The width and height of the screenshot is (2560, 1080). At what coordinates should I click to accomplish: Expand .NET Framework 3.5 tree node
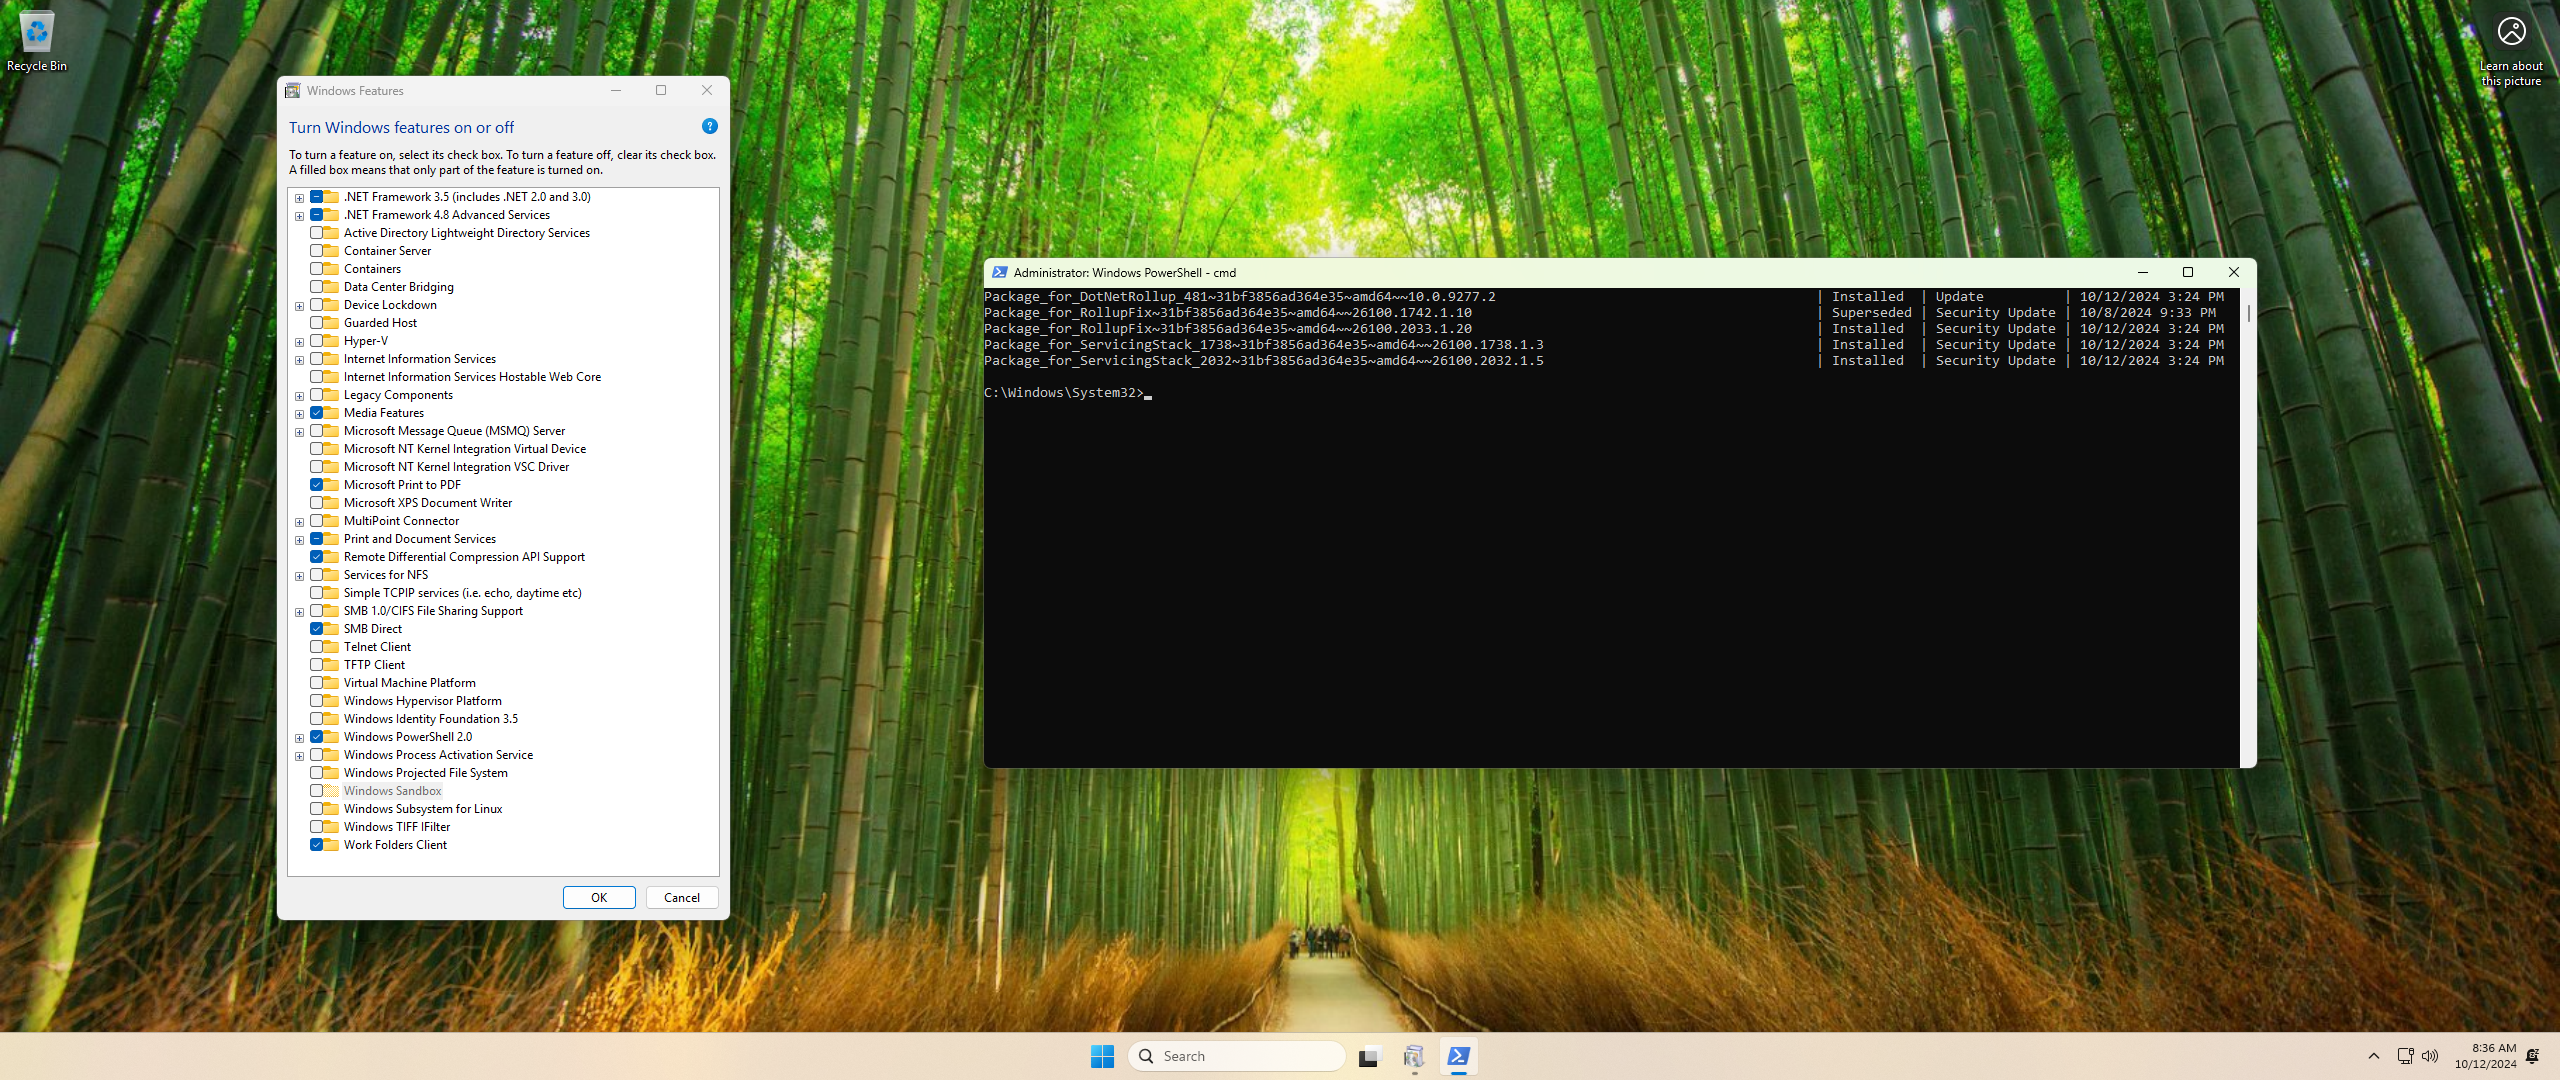coord(299,198)
